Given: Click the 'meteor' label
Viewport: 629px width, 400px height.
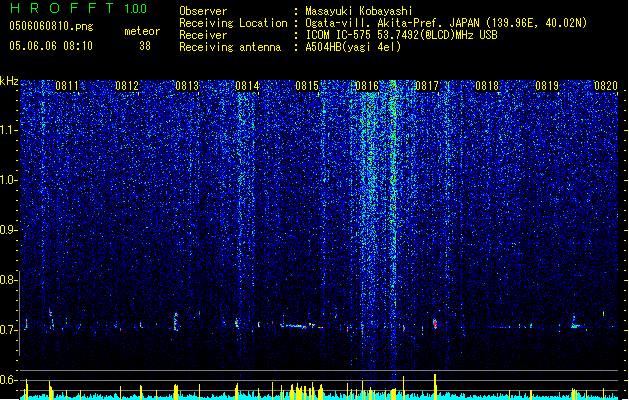Looking at the screenshot, I should (x=142, y=31).
